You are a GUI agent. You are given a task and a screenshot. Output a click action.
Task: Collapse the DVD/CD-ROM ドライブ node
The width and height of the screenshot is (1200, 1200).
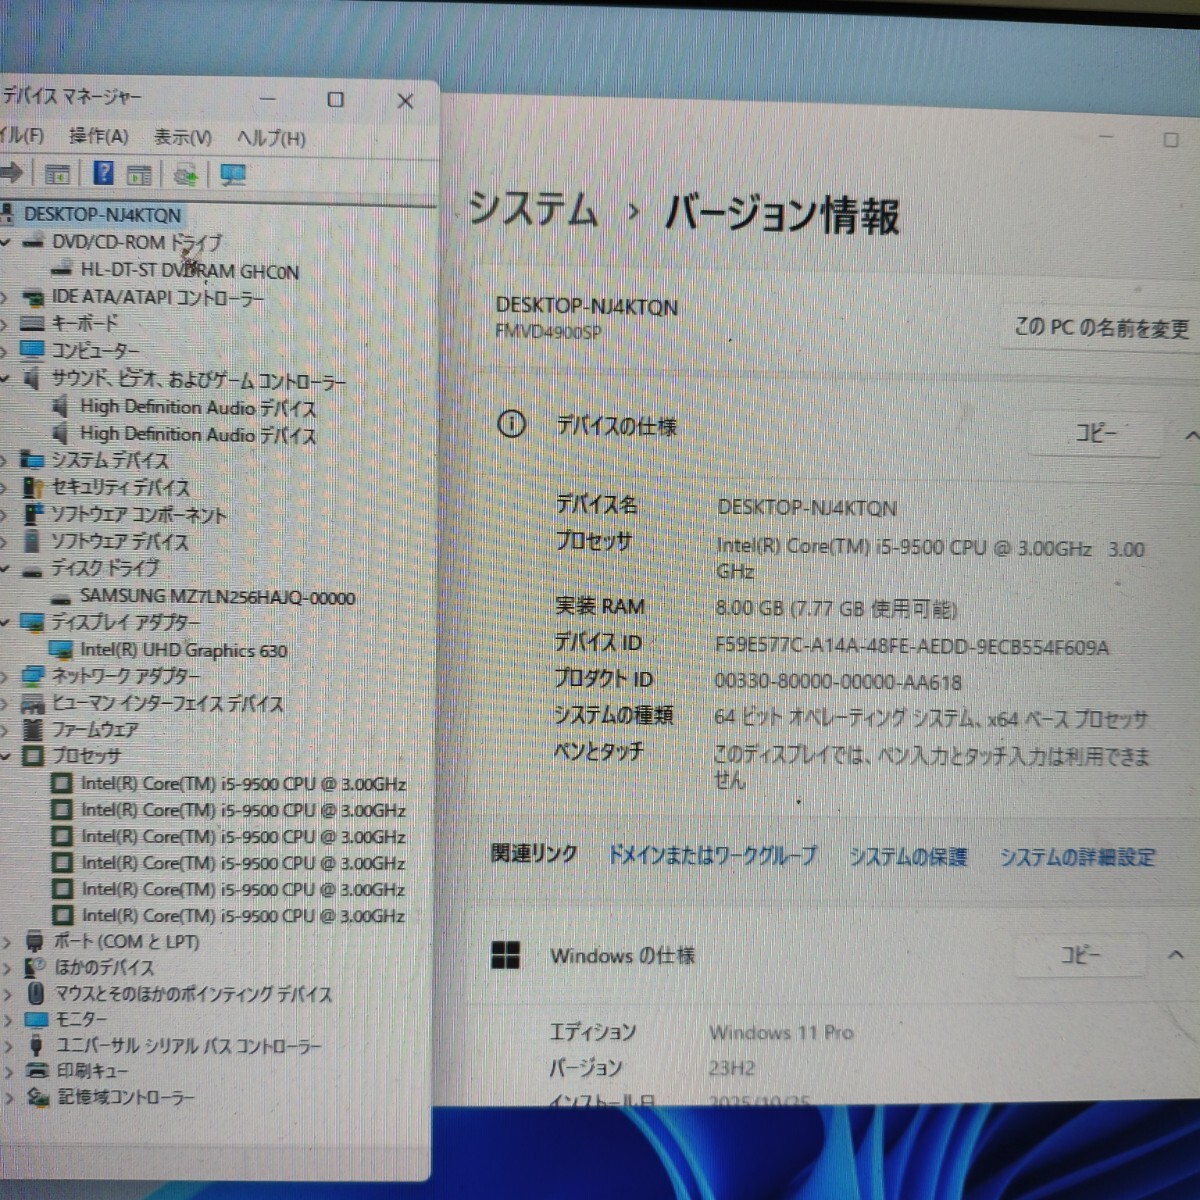[x=6, y=243]
